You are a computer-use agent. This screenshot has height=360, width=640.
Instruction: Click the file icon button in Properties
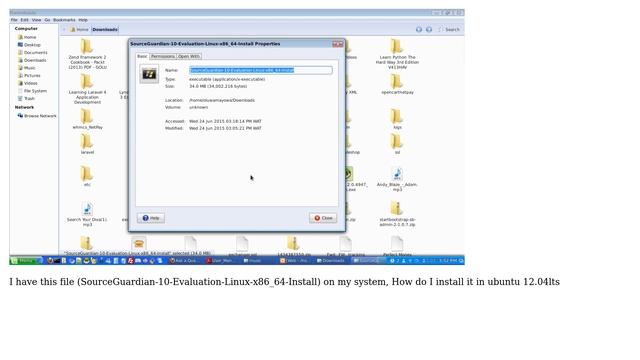point(149,74)
